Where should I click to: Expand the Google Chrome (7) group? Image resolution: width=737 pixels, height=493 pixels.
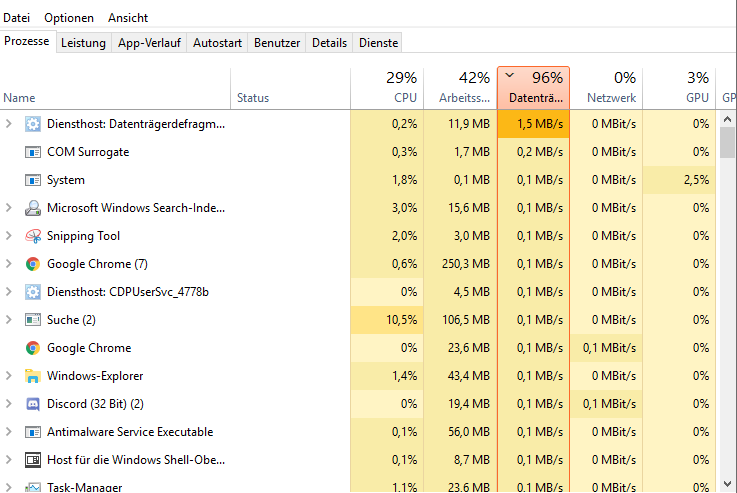point(8,264)
